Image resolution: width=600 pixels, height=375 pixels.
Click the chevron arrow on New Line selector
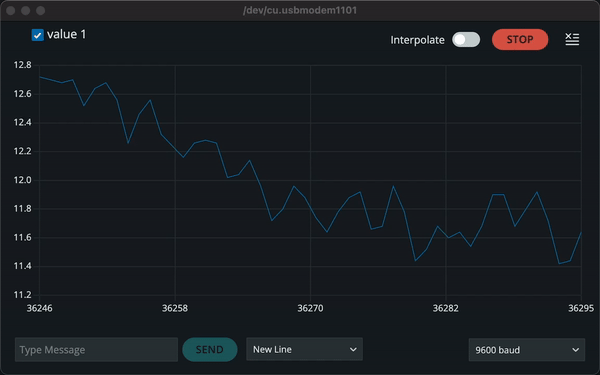(353, 349)
